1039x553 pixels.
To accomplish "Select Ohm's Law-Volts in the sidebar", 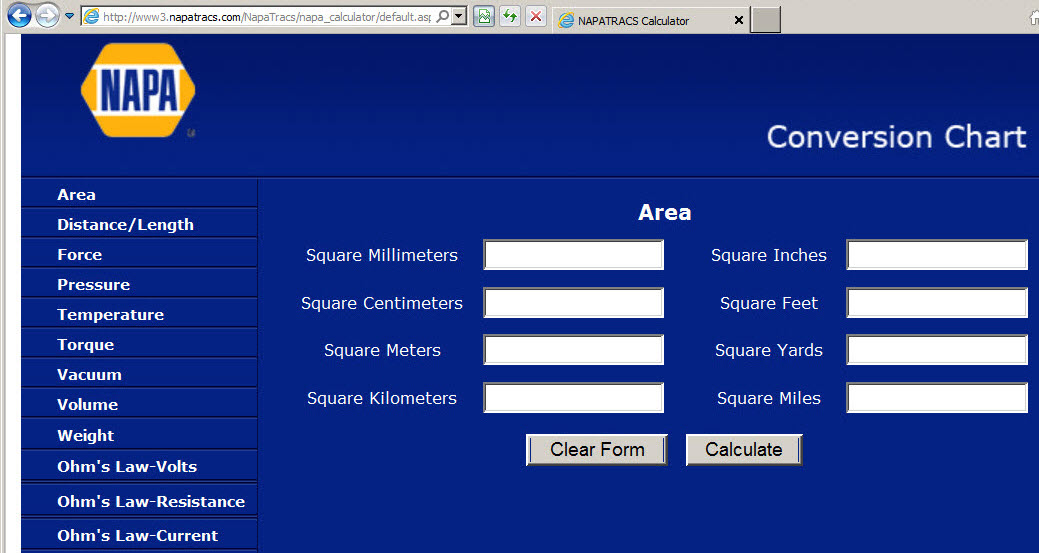I will tap(127, 467).
